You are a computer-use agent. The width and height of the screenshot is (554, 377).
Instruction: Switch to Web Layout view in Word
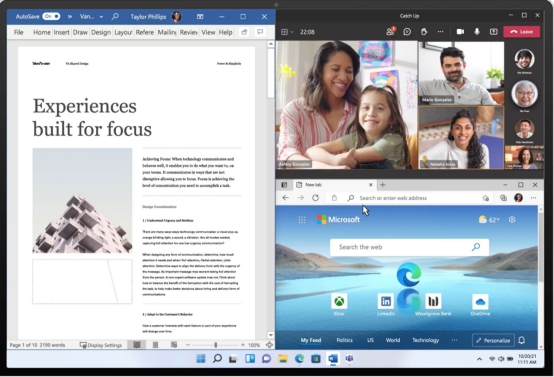click(174, 344)
